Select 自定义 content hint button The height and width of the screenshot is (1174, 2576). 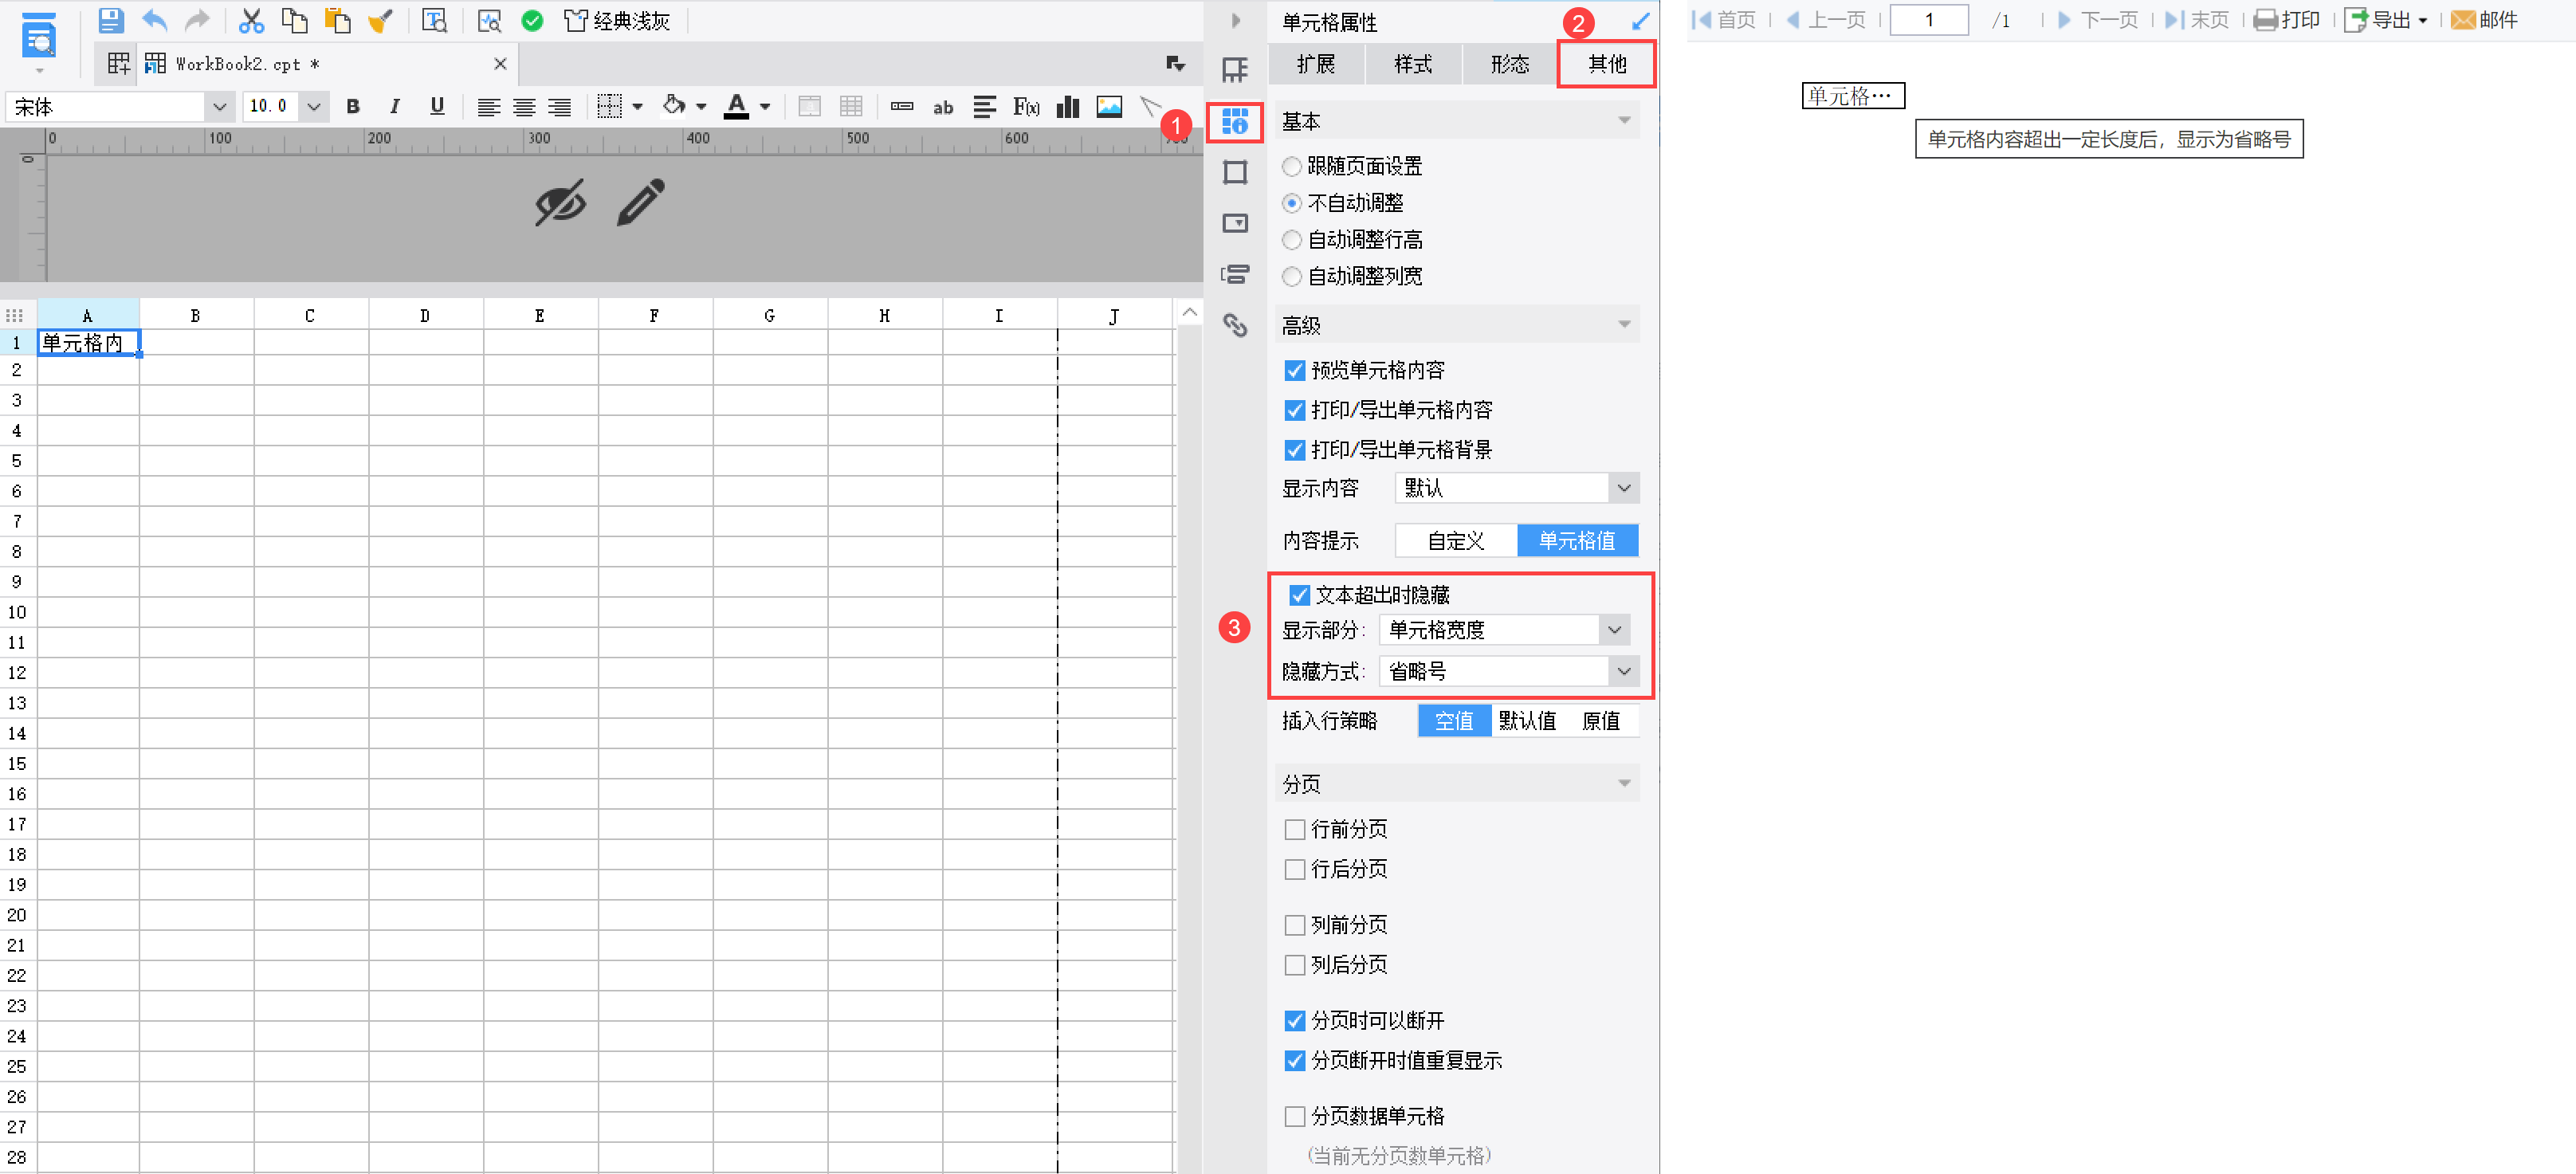tap(1455, 541)
